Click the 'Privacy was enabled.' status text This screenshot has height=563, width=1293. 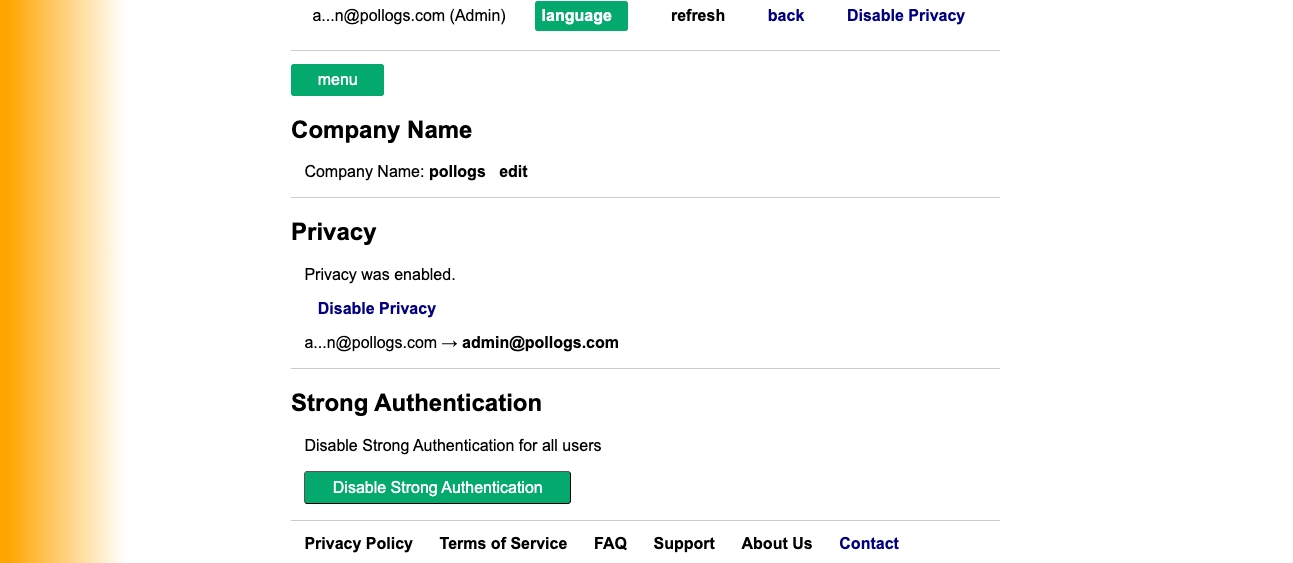380,274
